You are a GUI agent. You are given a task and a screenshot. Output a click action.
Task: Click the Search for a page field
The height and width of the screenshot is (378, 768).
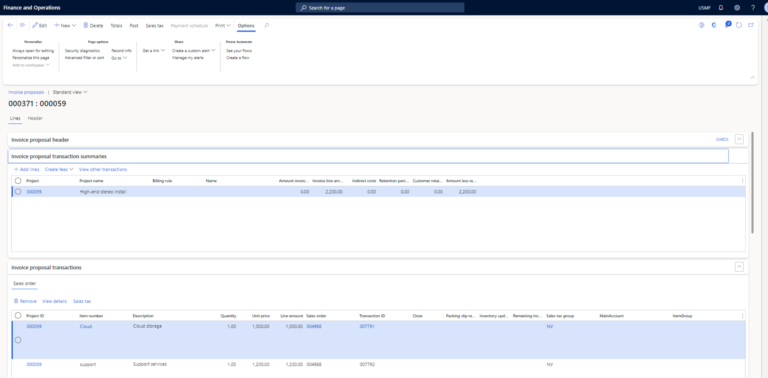(380, 8)
